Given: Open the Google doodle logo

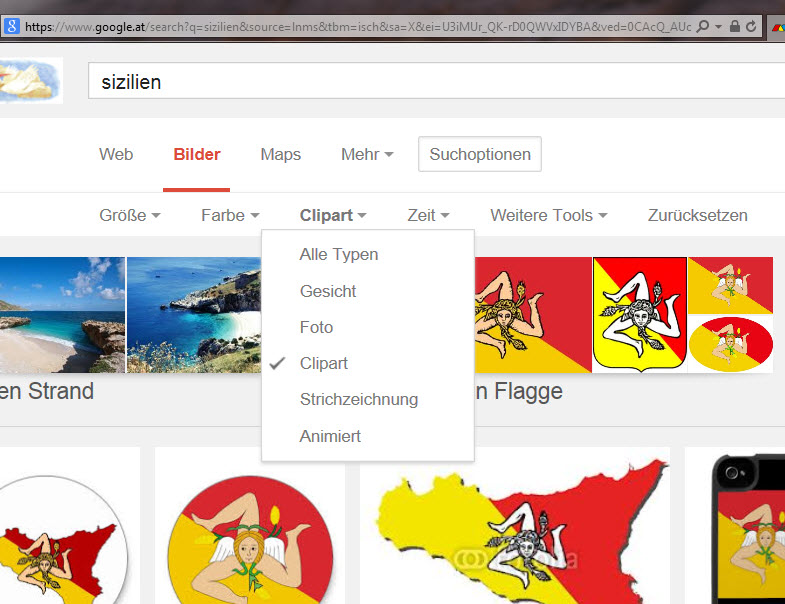Looking at the screenshot, I should (30, 80).
